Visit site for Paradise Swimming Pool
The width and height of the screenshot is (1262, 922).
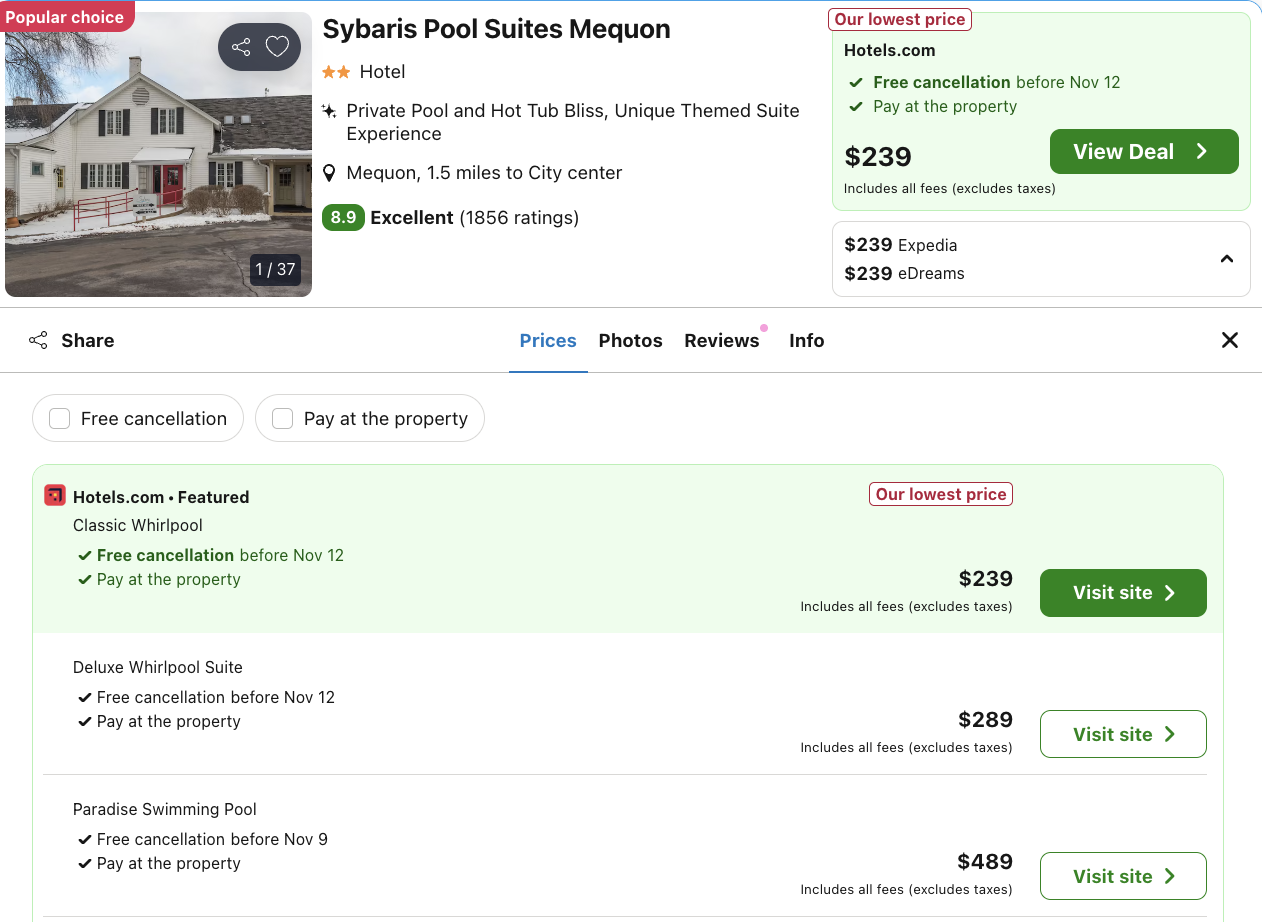click(1122, 876)
